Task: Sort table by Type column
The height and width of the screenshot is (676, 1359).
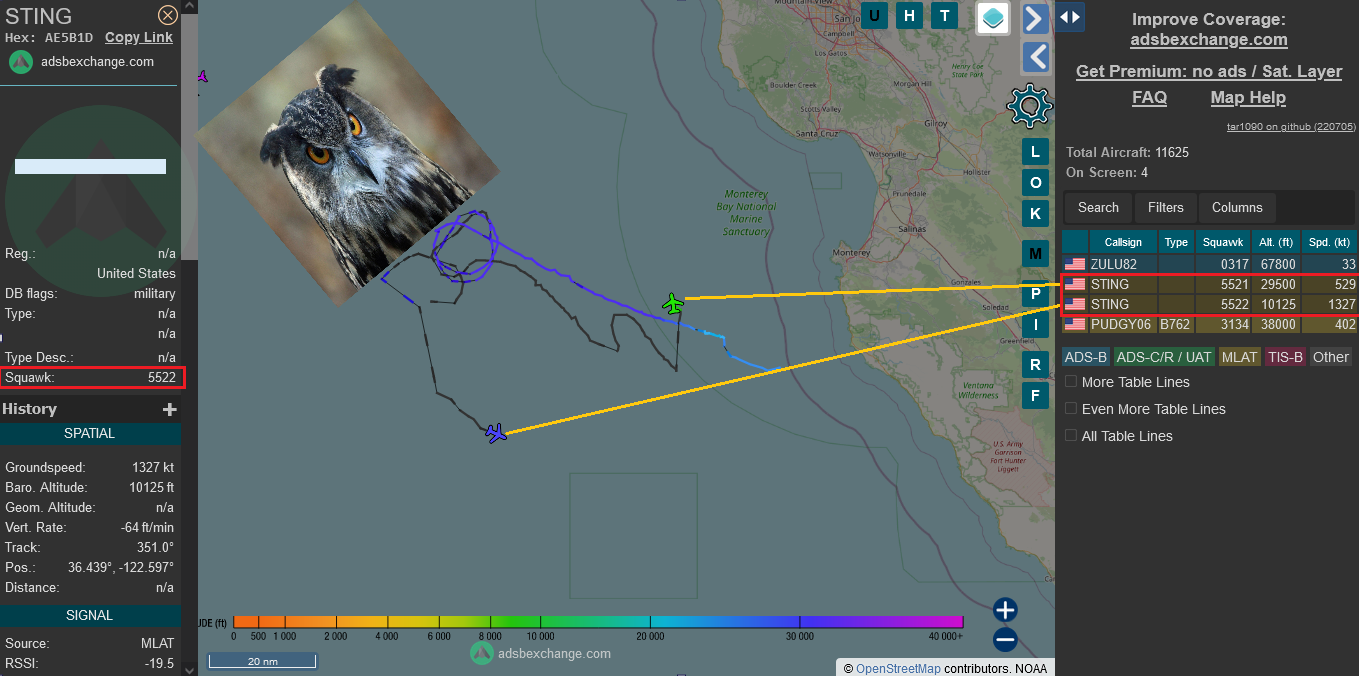Action: point(1177,242)
